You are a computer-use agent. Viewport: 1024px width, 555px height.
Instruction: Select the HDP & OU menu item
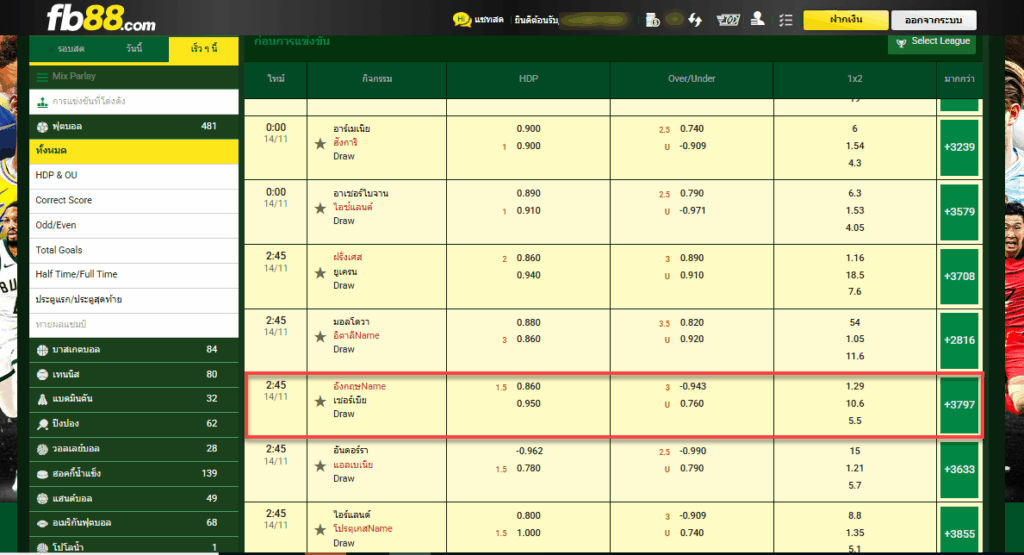click(134, 176)
